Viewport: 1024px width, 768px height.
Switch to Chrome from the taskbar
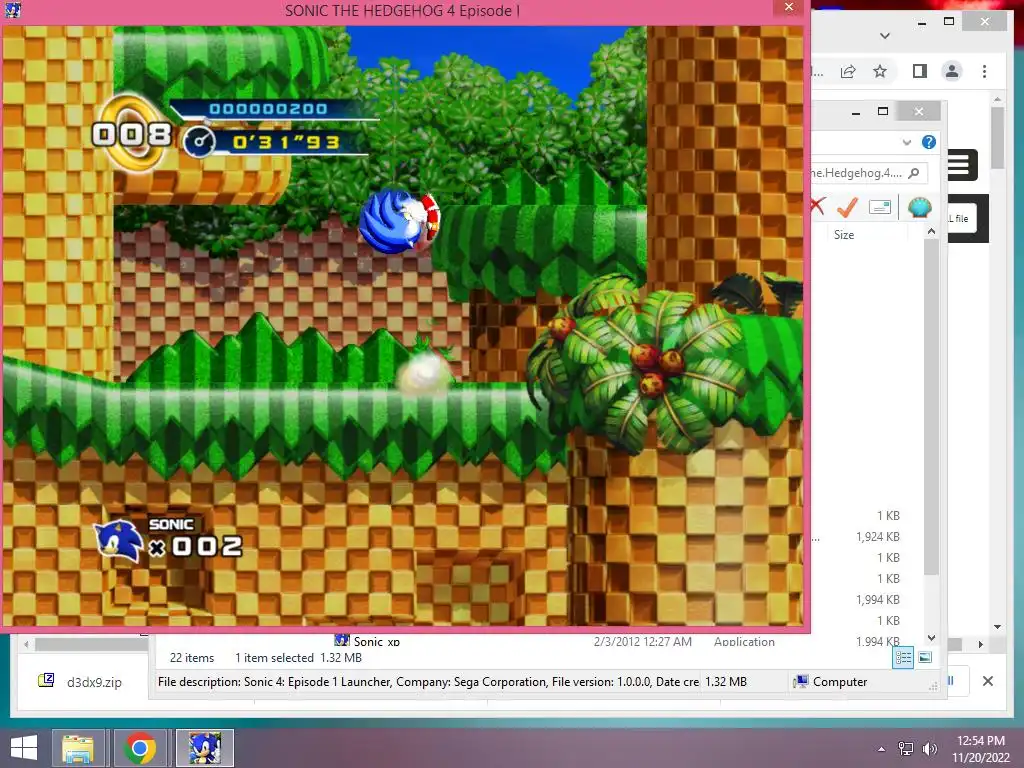click(x=140, y=748)
